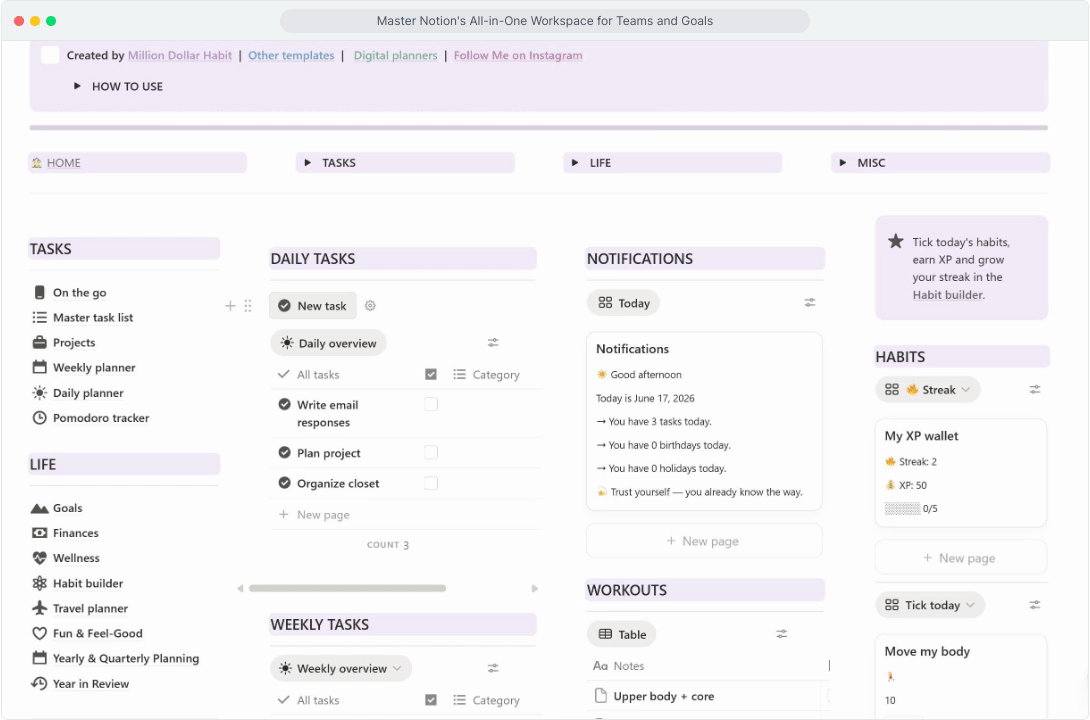This screenshot has height=720, width=1090.
Task: Open the gear settings beside New task
Action: point(371,306)
